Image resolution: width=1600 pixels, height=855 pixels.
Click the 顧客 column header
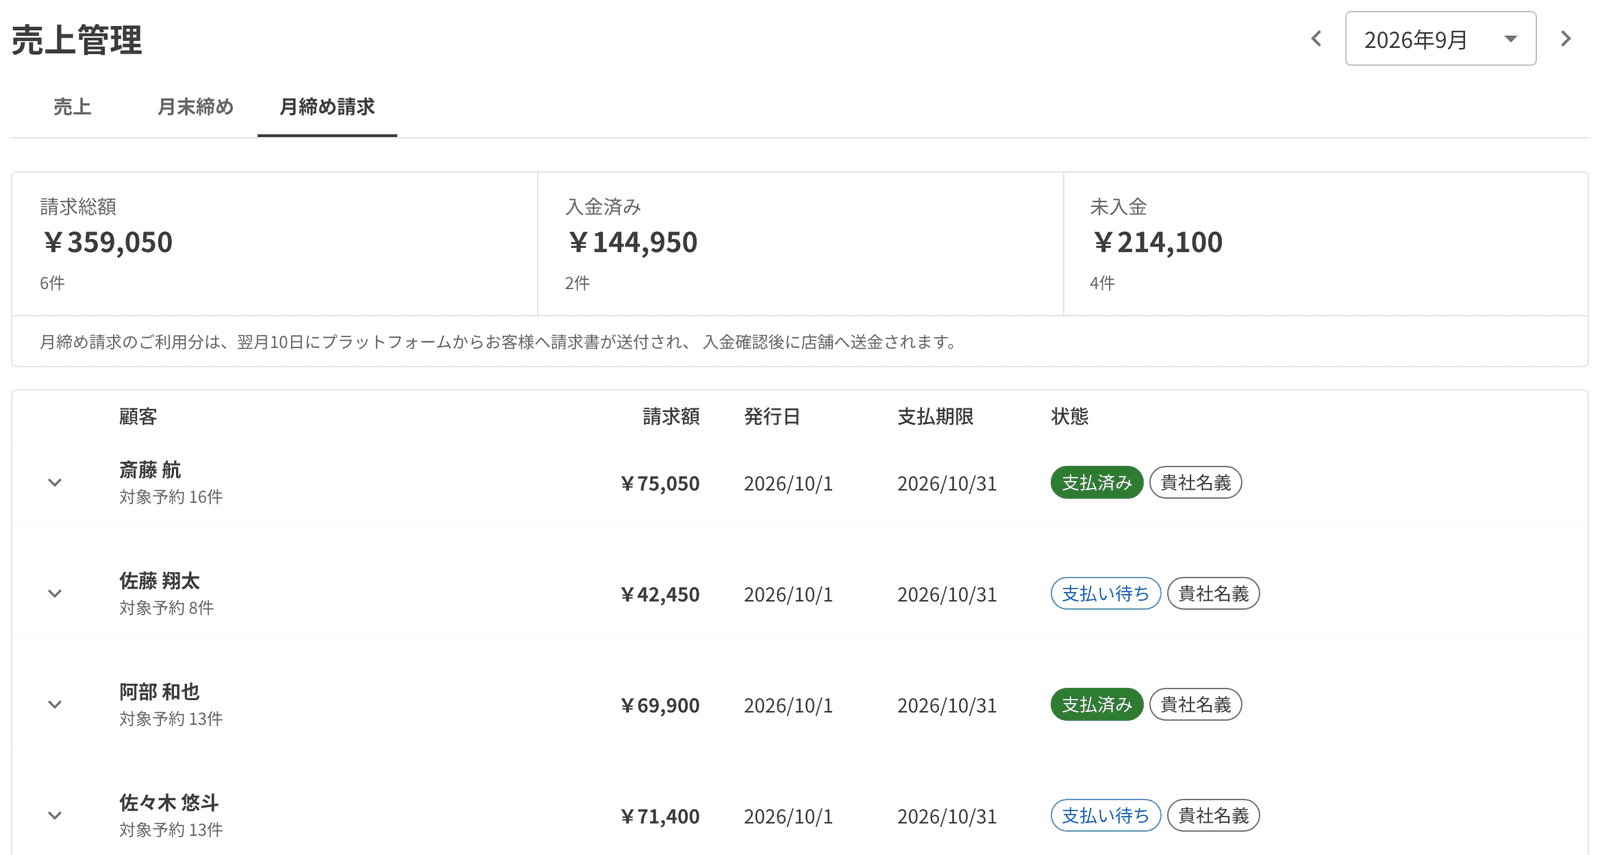point(138,417)
